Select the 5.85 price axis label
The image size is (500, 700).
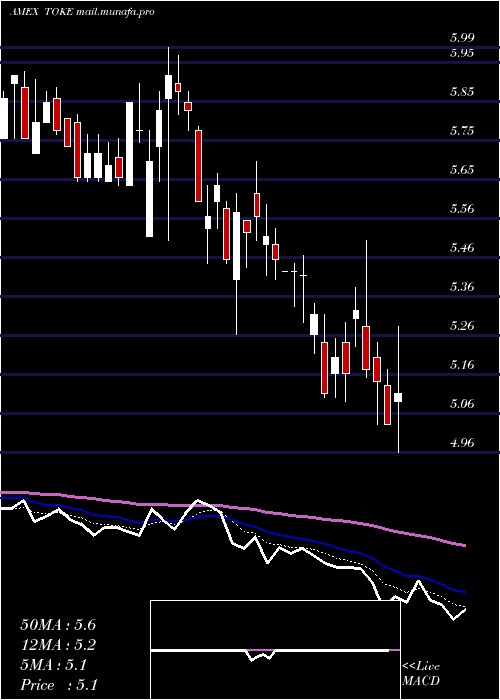coord(462,92)
